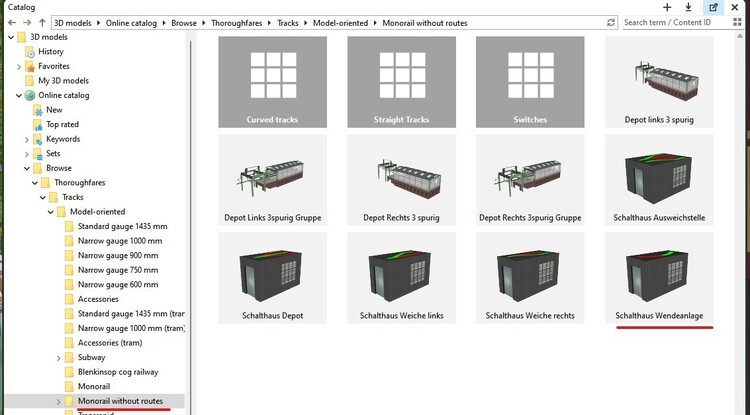Select the Accessories folder

pos(98,299)
